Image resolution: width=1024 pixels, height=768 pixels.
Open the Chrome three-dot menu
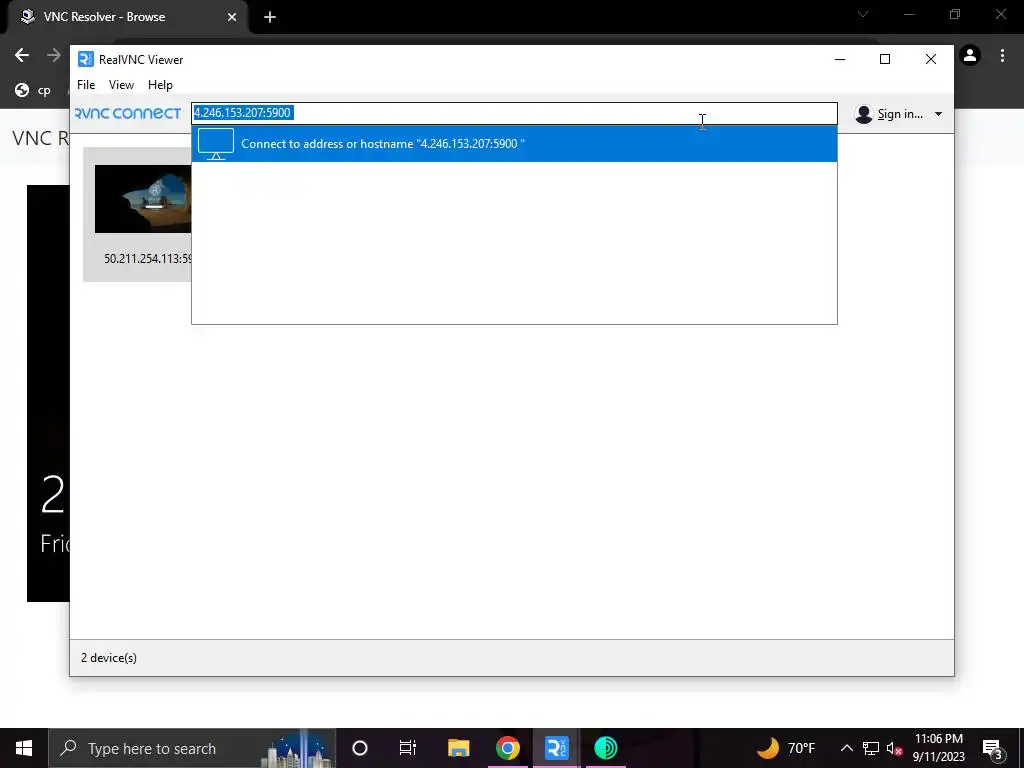(x=1002, y=56)
